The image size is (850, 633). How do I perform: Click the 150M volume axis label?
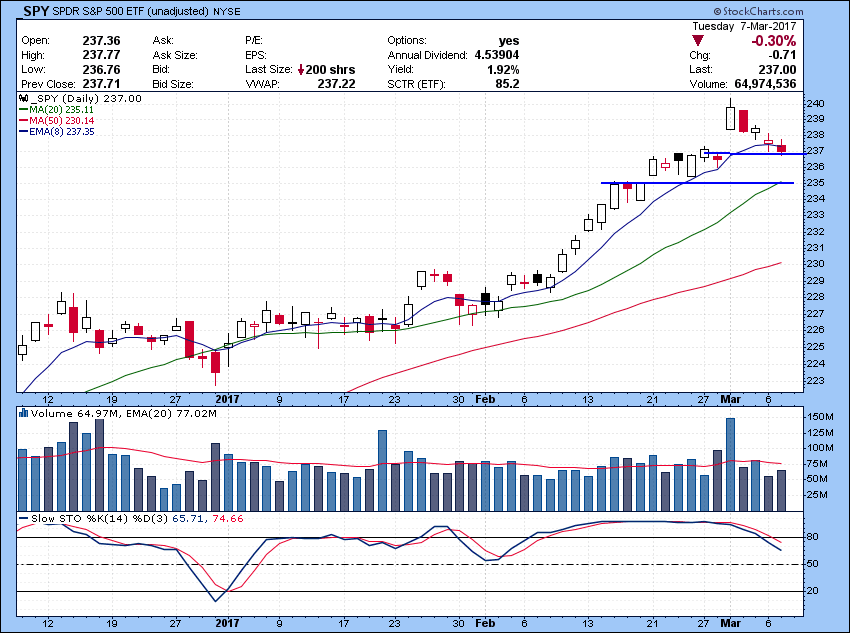coord(820,417)
